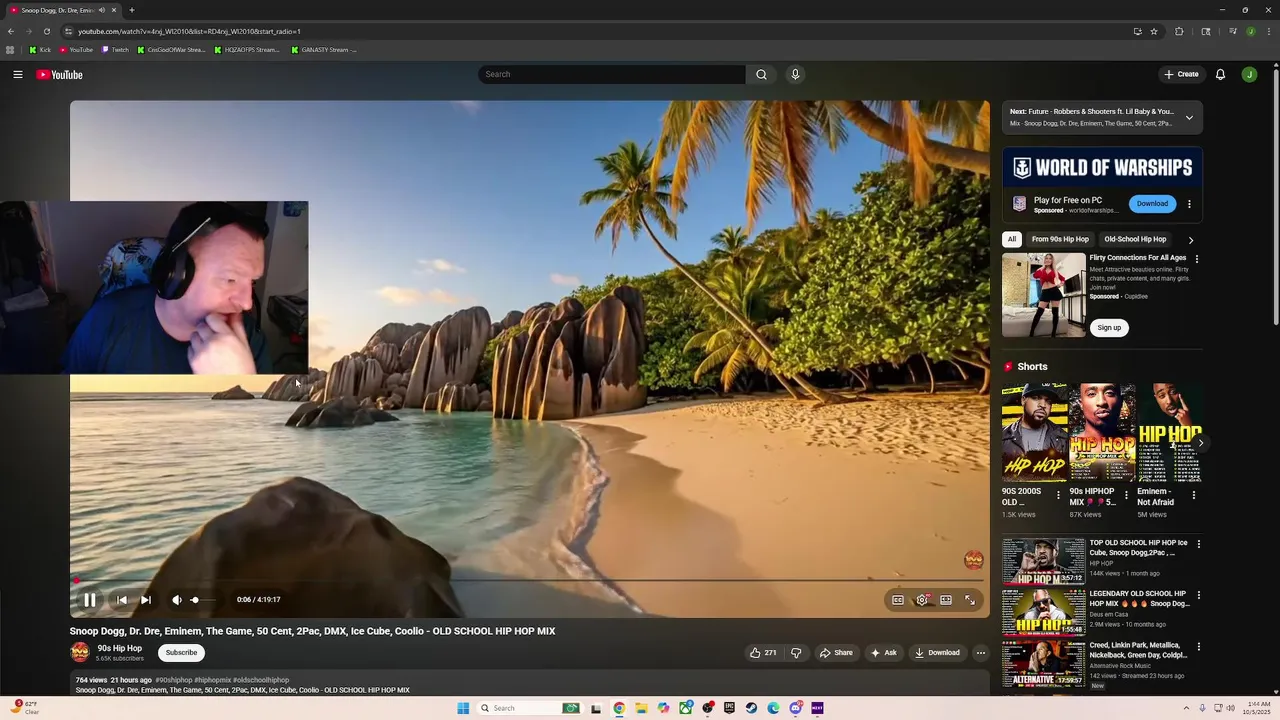
Task: Open the Eminem - Not Afraid Short
Action: pyautogui.click(x=1169, y=432)
